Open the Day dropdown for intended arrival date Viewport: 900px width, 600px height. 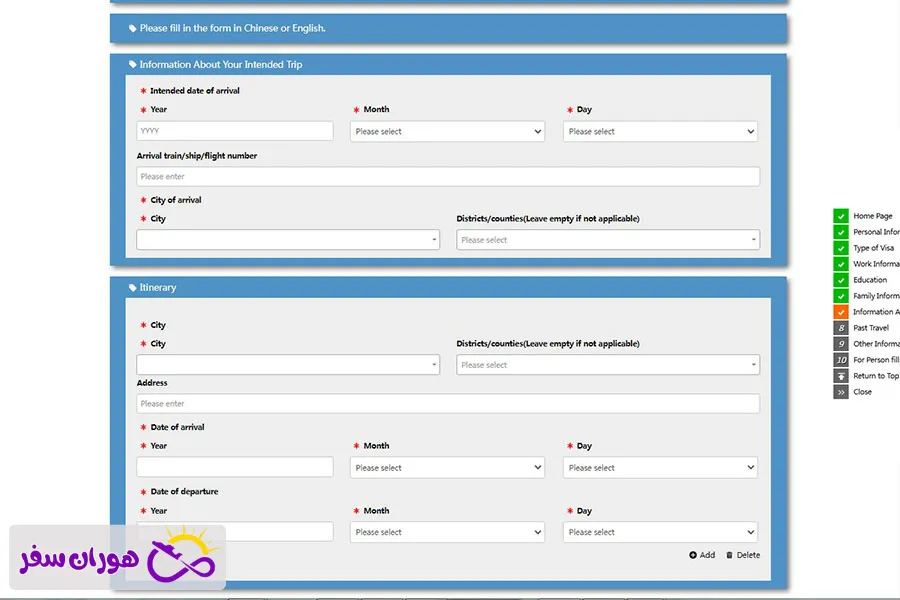[660, 131]
